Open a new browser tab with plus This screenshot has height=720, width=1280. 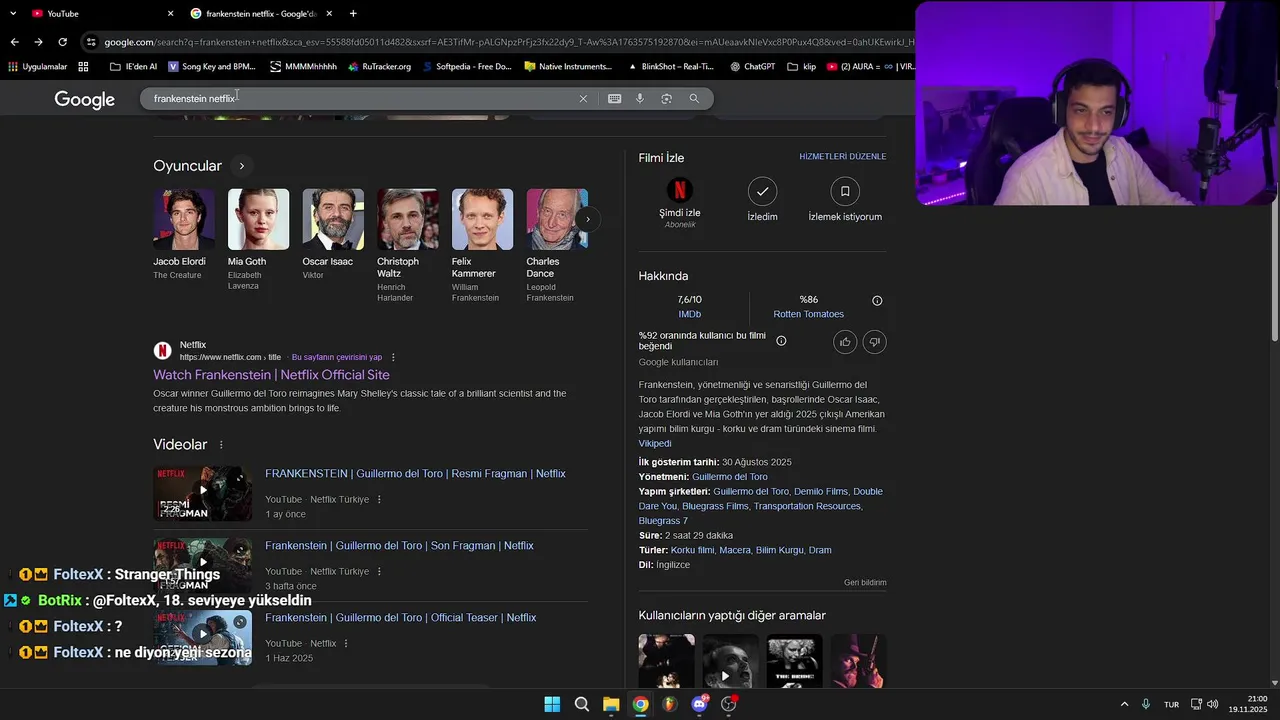tap(353, 13)
